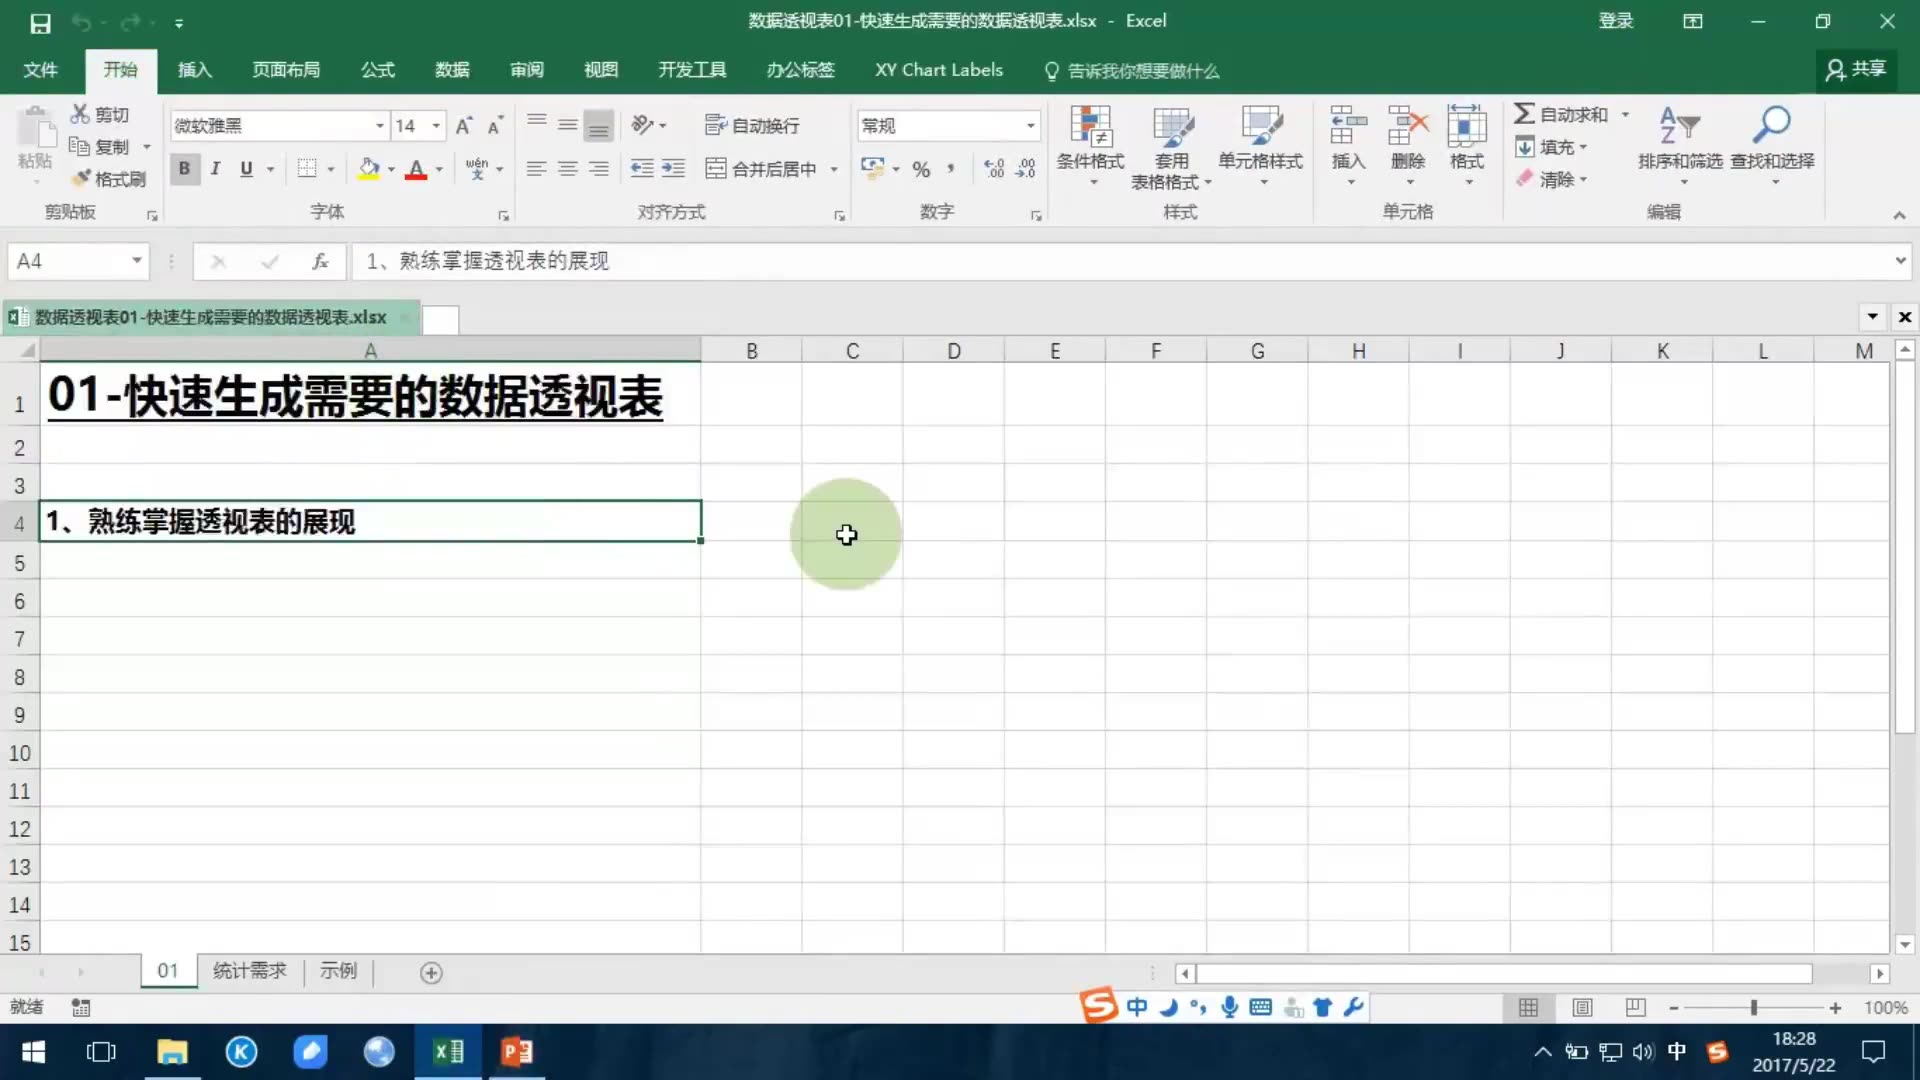Toggle the Wrap Text option
The width and height of the screenshot is (1920, 1080).
(752, 126)
